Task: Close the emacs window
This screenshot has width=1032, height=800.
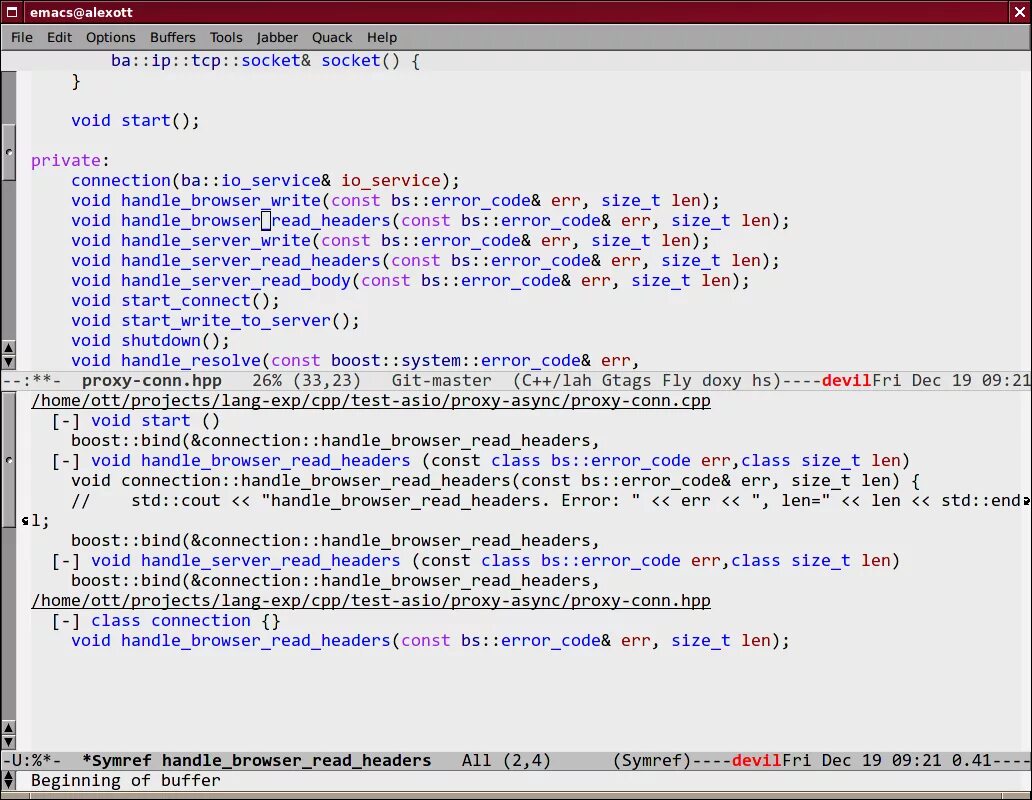Action: (1019, 12)
